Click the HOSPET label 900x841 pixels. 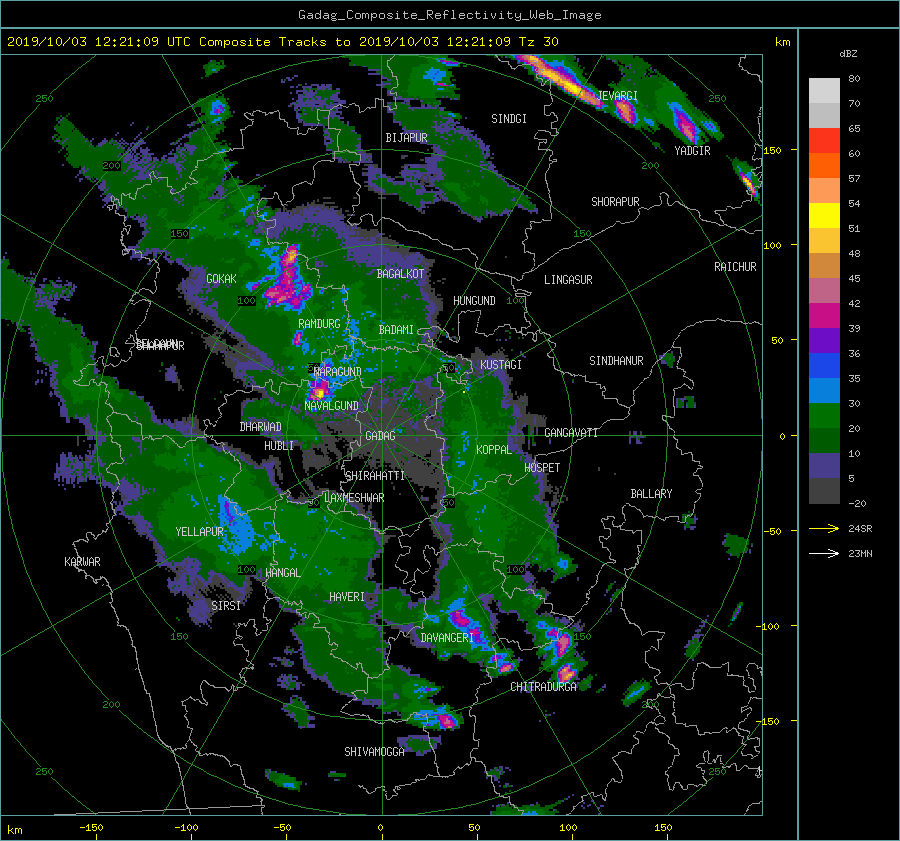click(542, 468)
